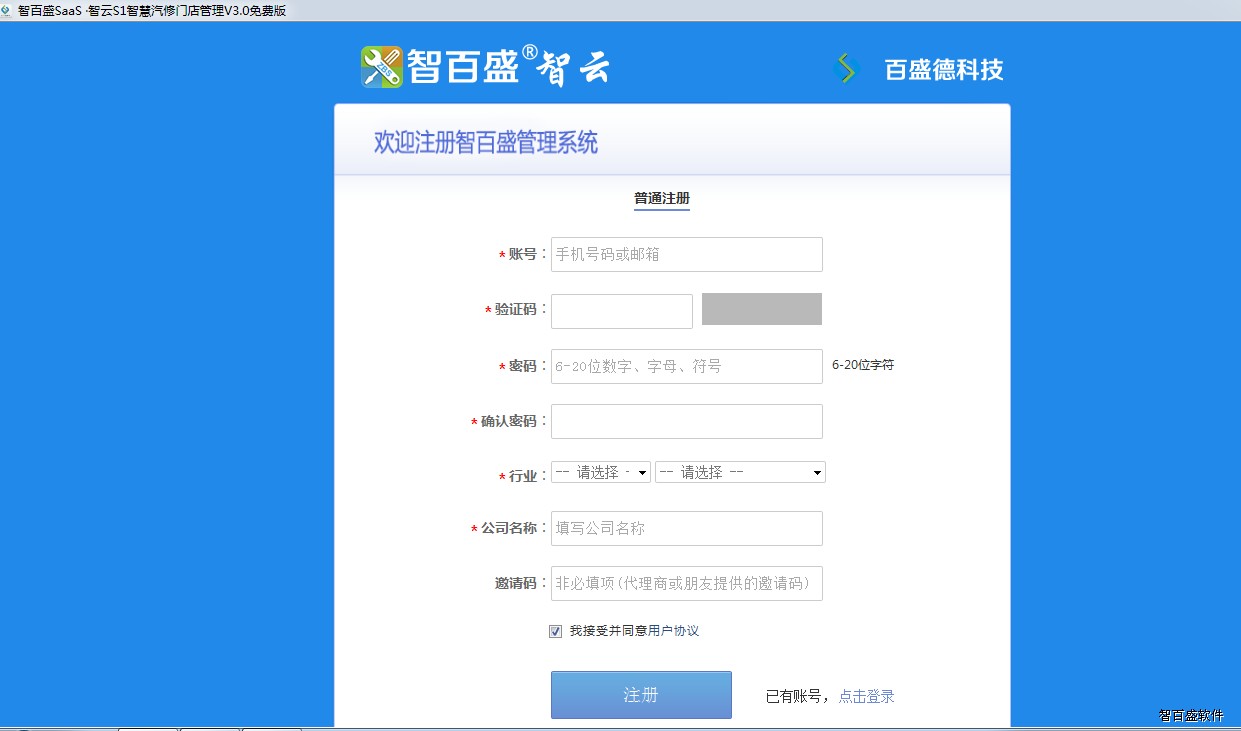Focus the 账号 phone or email field
This screenshot has height=731, width=1241.
tap(687, 254)
